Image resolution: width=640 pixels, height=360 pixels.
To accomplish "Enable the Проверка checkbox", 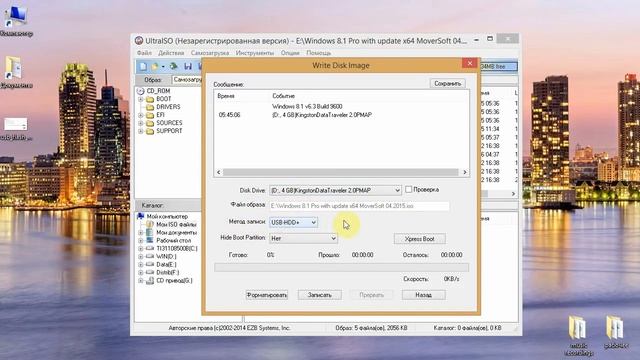I will click(x=409, y=189).
